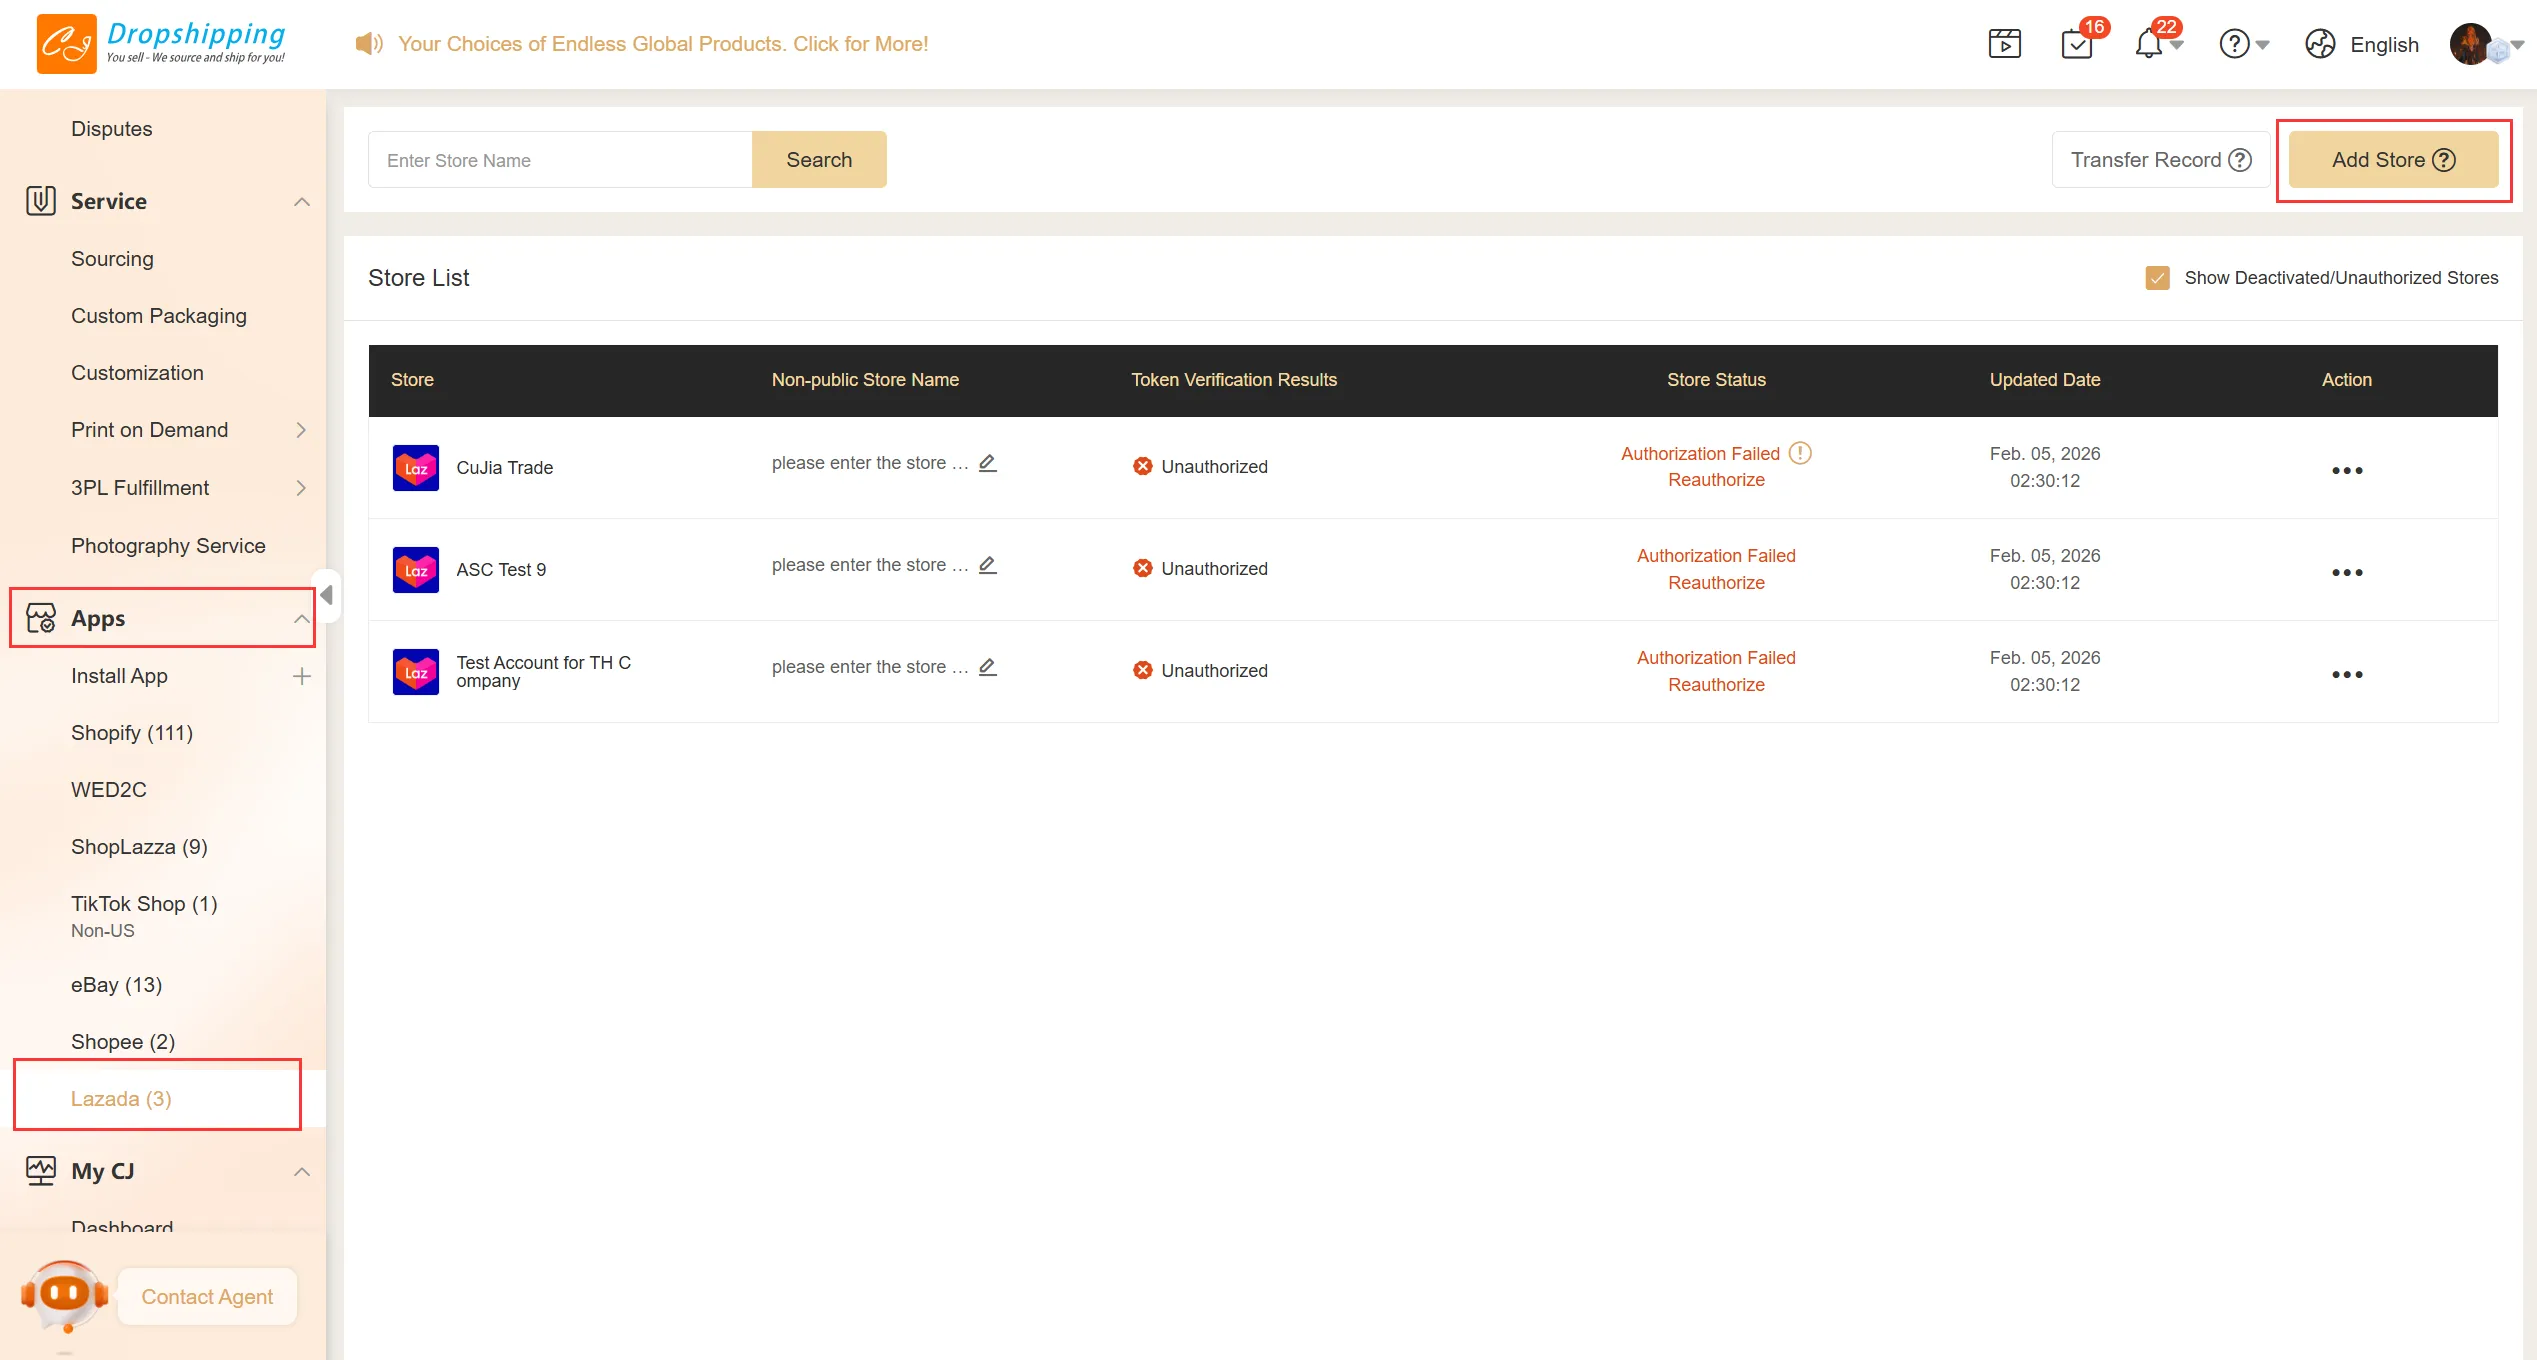
Task: Open three-dot actions for Test Account store
Action: coord(2346,674)
